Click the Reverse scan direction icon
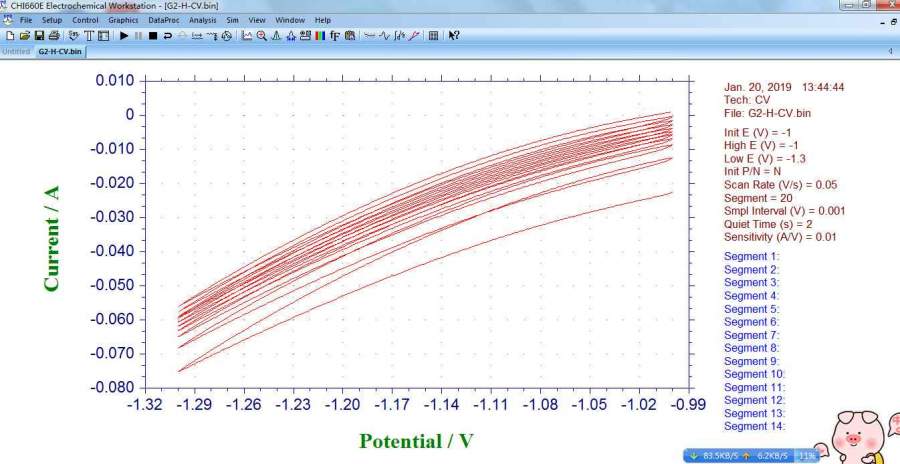Image resolution: width=900 pixels, height=464 pixels. [x=167, y=36]
